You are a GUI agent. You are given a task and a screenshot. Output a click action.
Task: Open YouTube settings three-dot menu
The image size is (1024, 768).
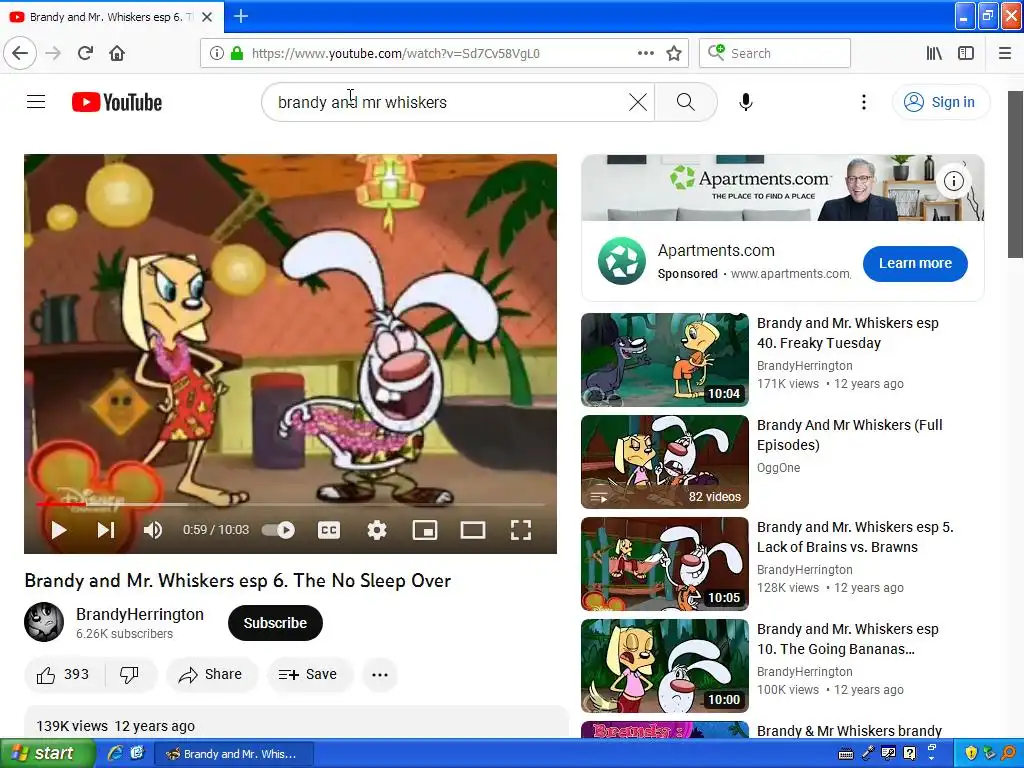coord(863,102)
